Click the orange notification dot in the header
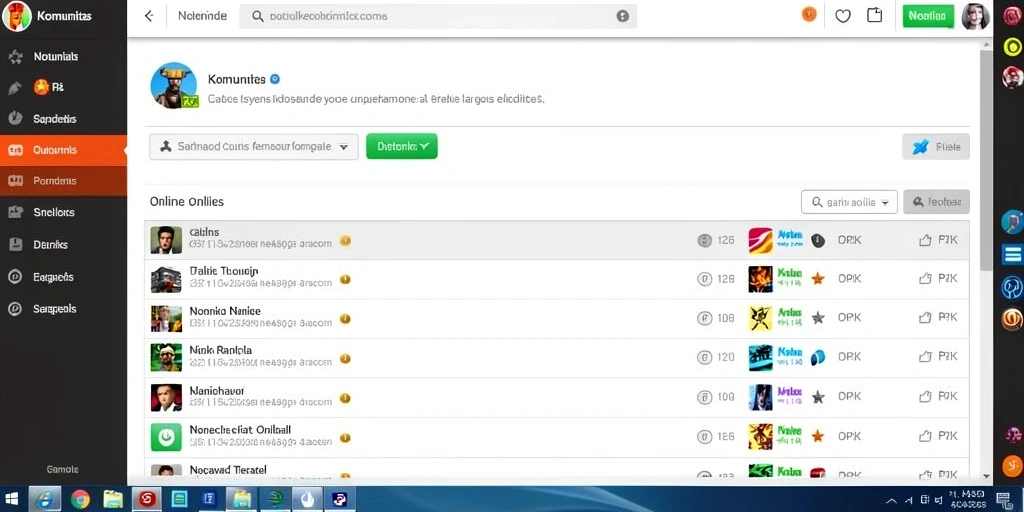1024x512 pixels. pyautogui.click(x=809, y=14)
